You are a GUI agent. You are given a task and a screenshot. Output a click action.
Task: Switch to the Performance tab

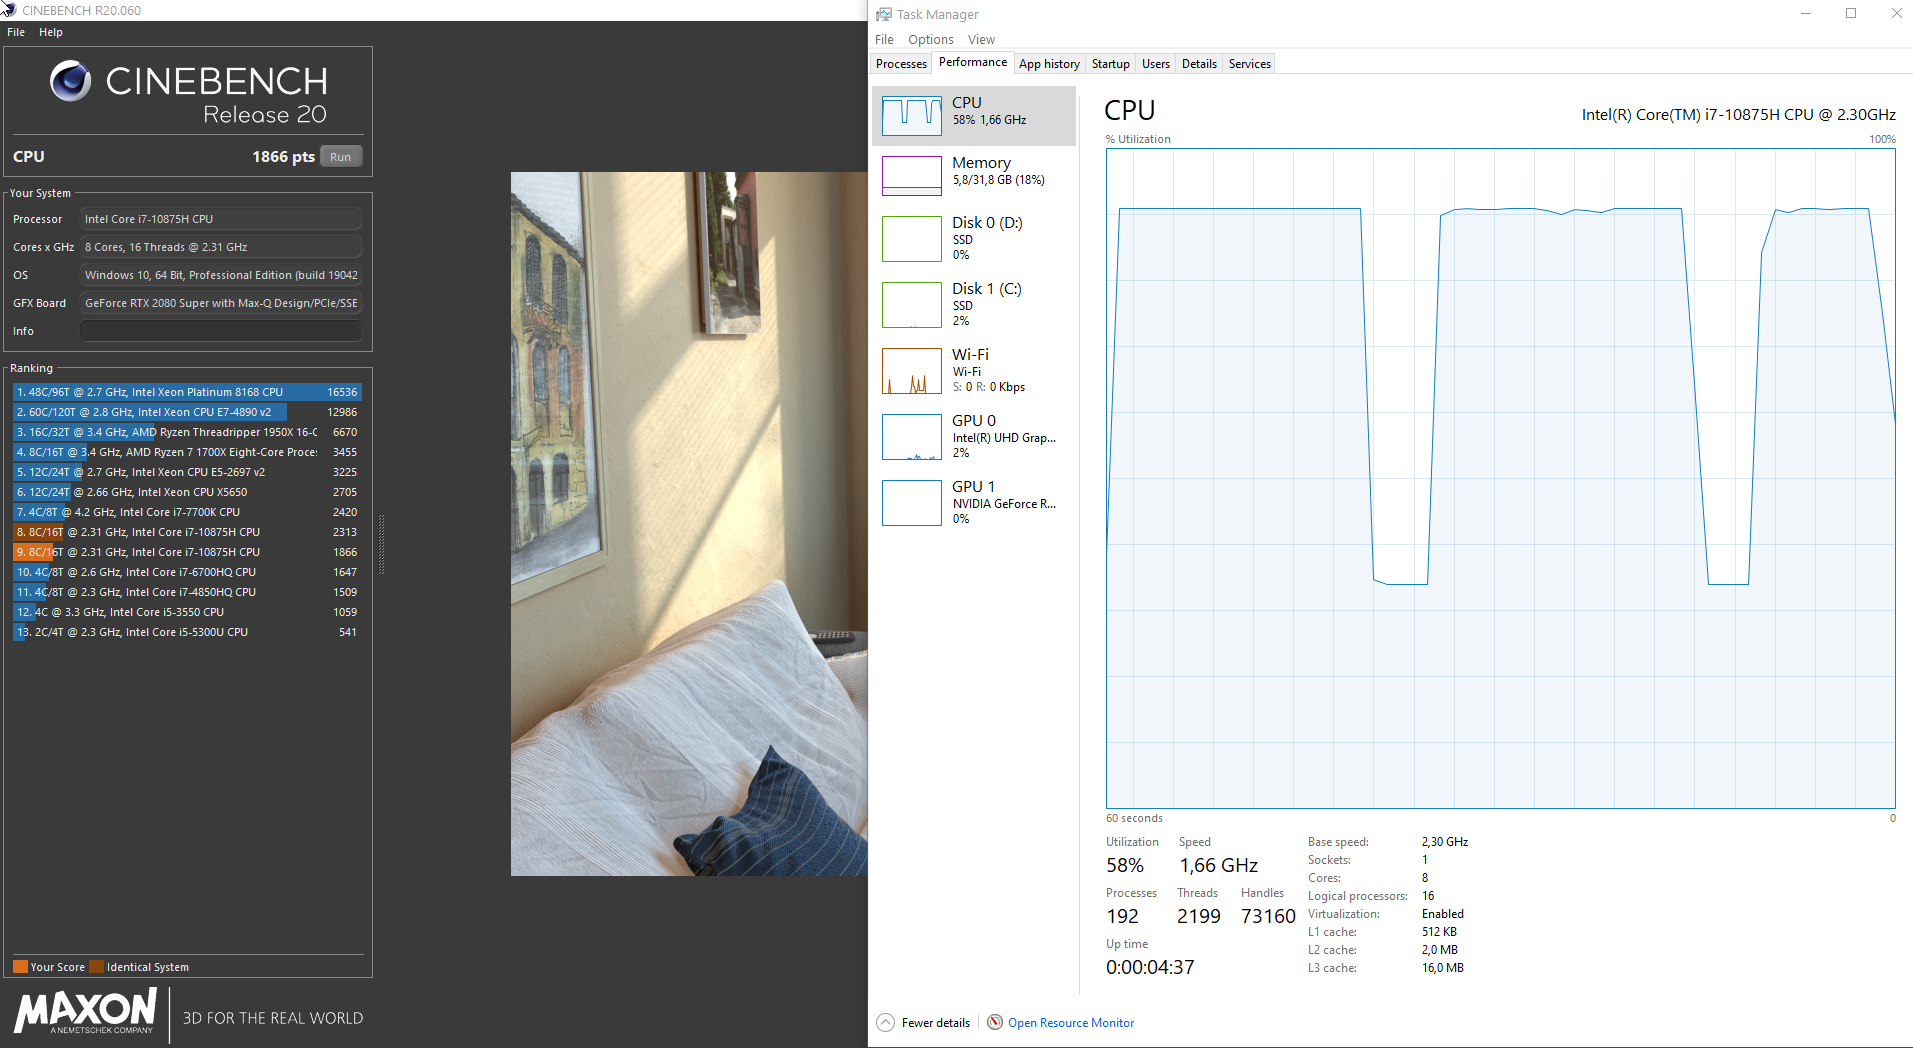(x=973, y=62)
